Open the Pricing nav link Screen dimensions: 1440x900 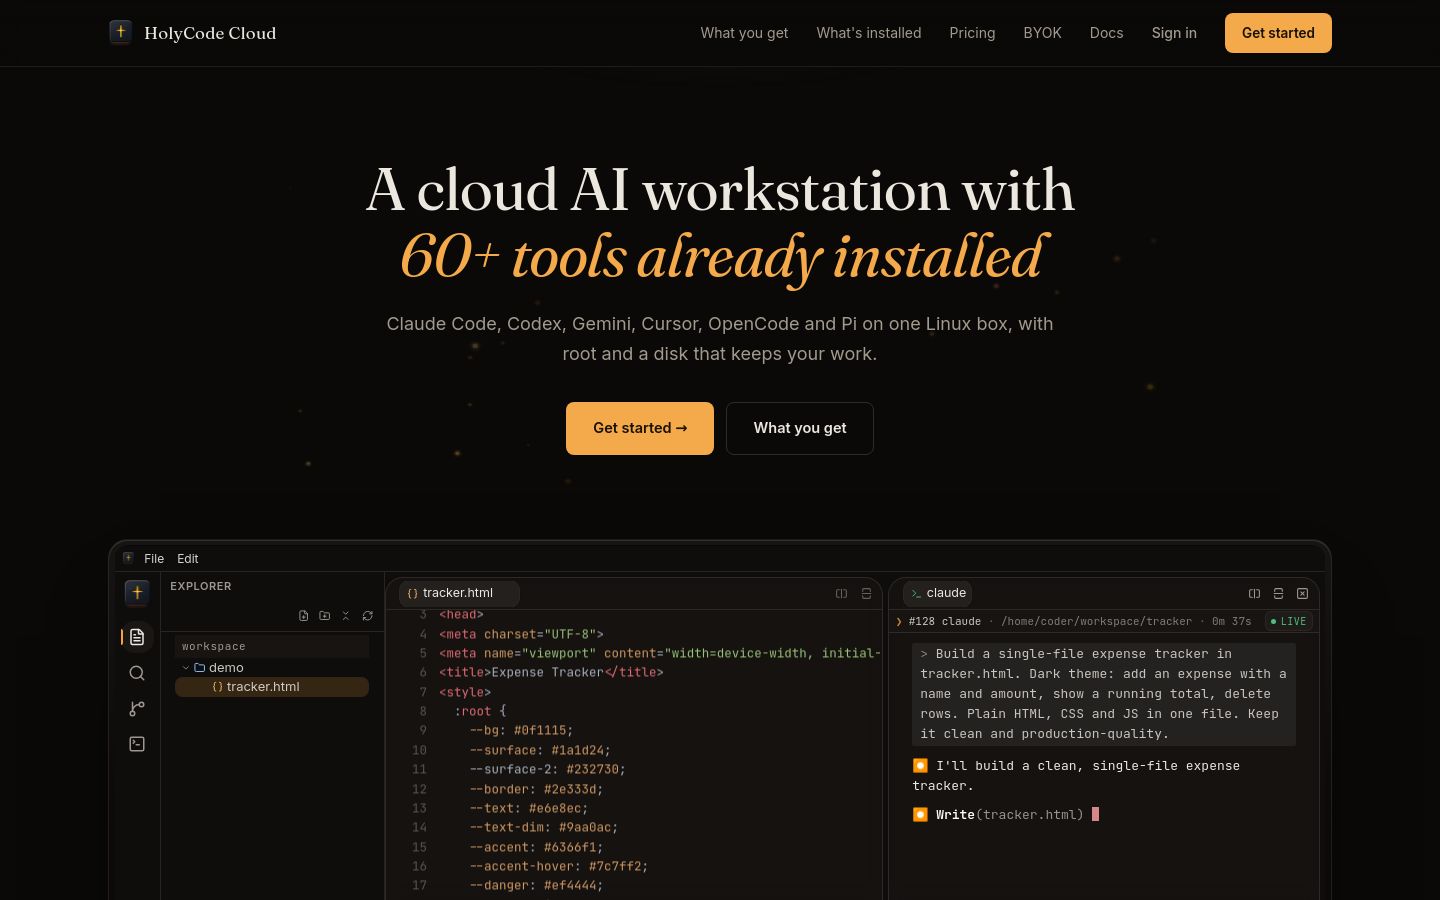(972, 33)
